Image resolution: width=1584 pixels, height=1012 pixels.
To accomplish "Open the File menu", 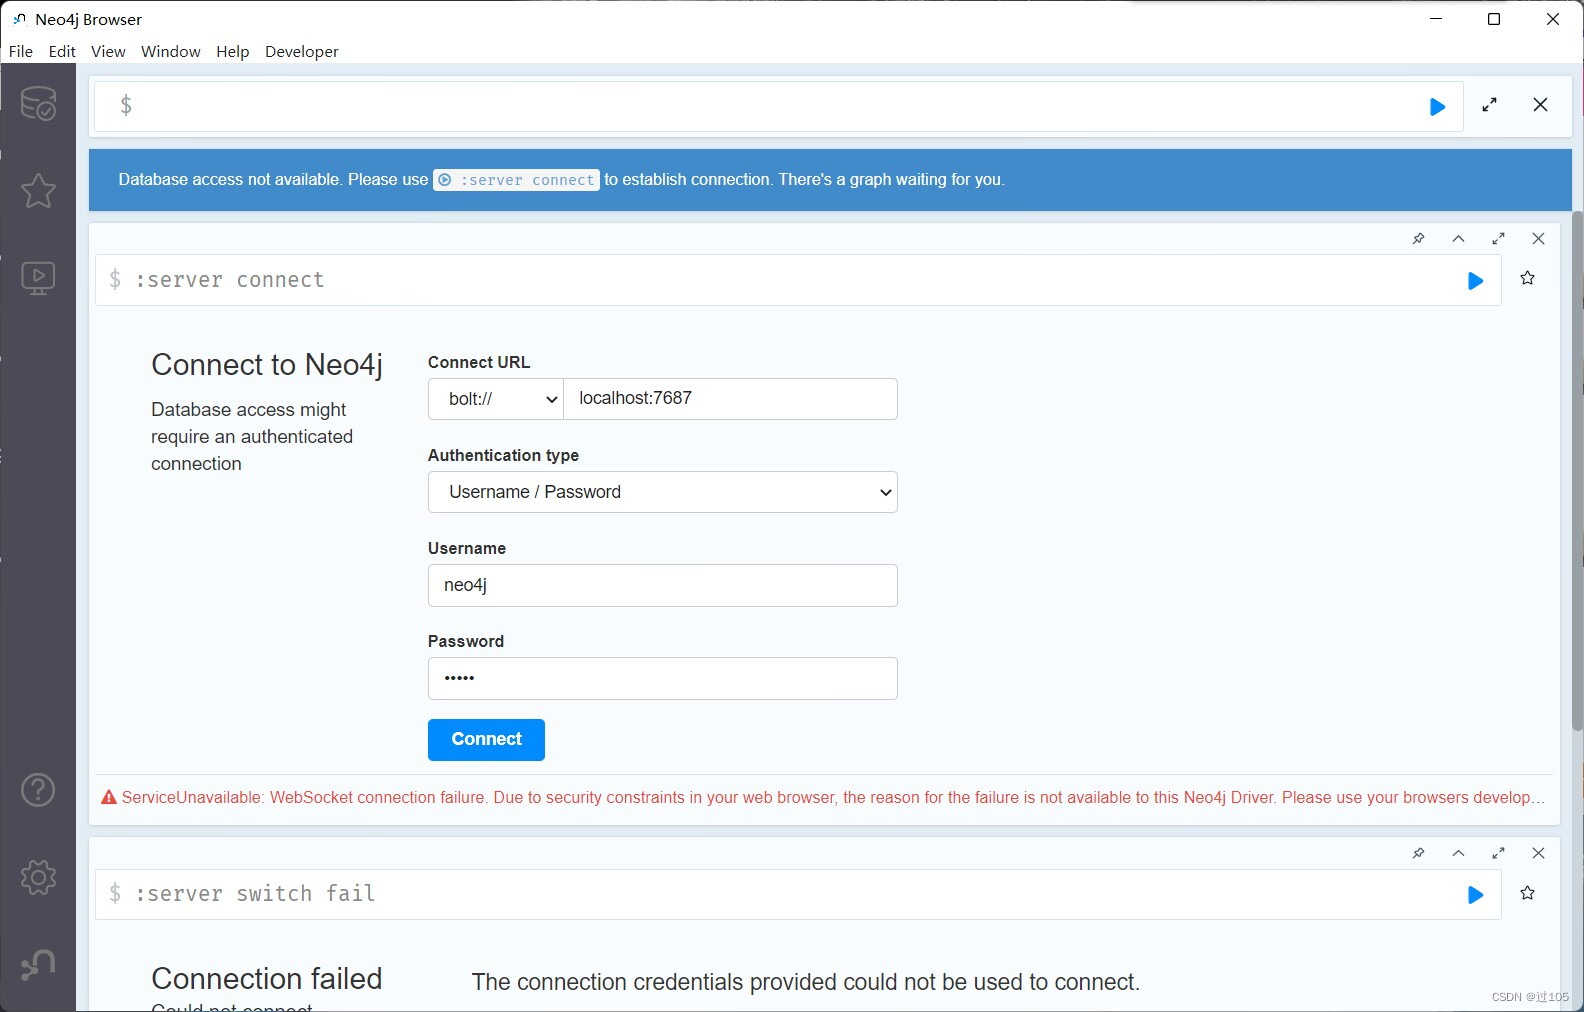I will pyautogui.click(x=21, y=52).
